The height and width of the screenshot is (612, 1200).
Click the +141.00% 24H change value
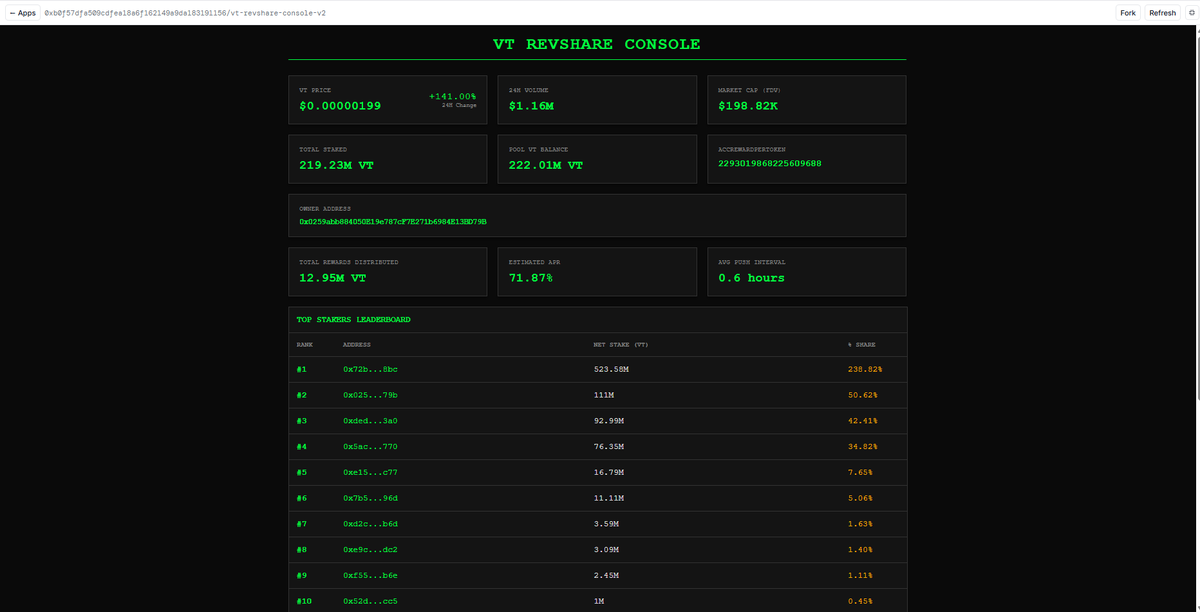pos(452,96)
